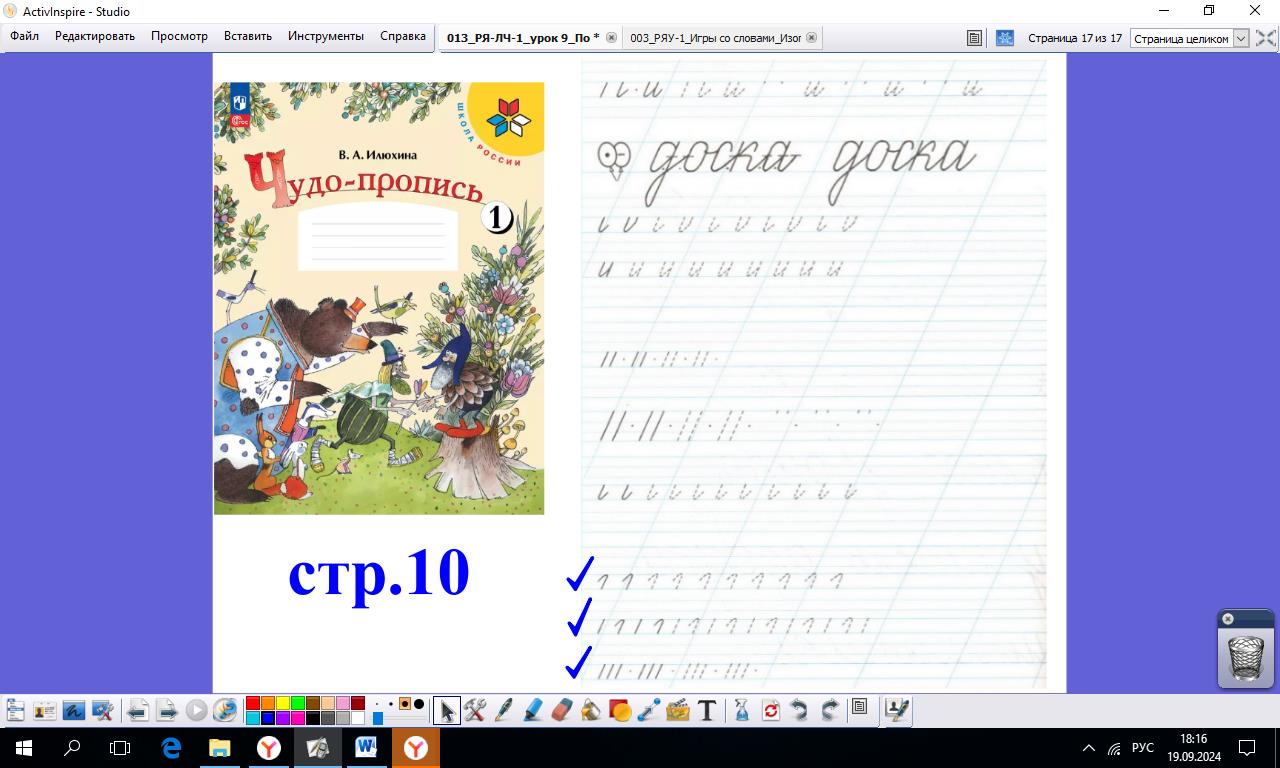Image resolution: width=1280 pixels, height=768 pixels.
Task: Start the ExpressPoll play button
Action: (196, 711)
